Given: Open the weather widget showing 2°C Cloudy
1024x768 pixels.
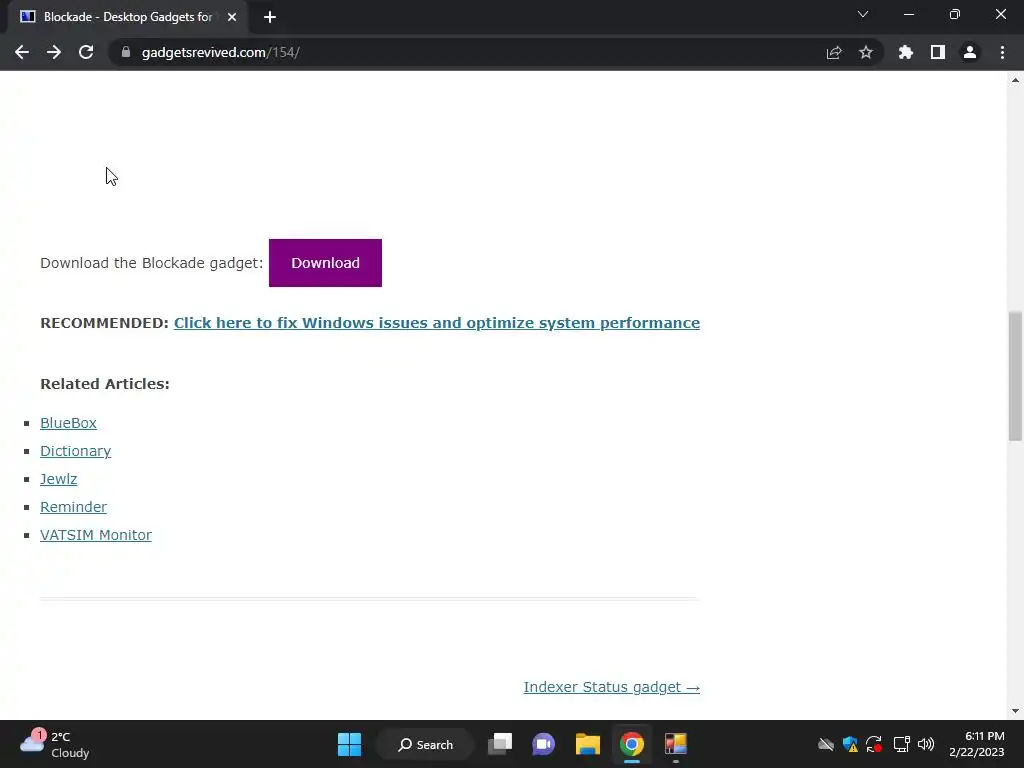Looking at the screenshot, I should pyautogui.click(x=55, y=744).
